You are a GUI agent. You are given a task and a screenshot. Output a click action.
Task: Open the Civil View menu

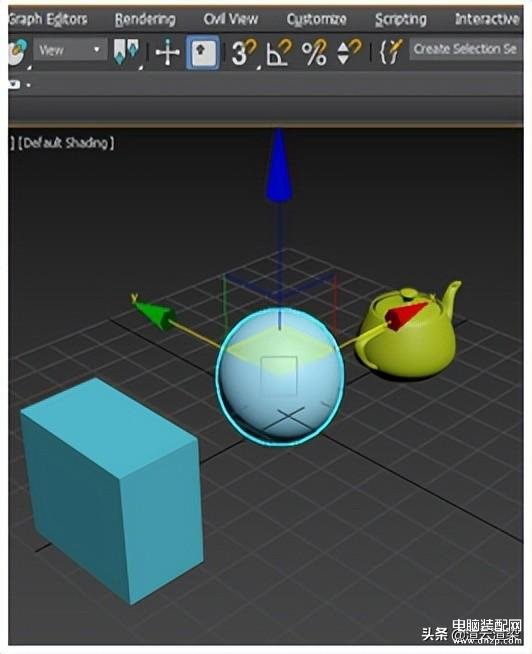tap(230, 19)
